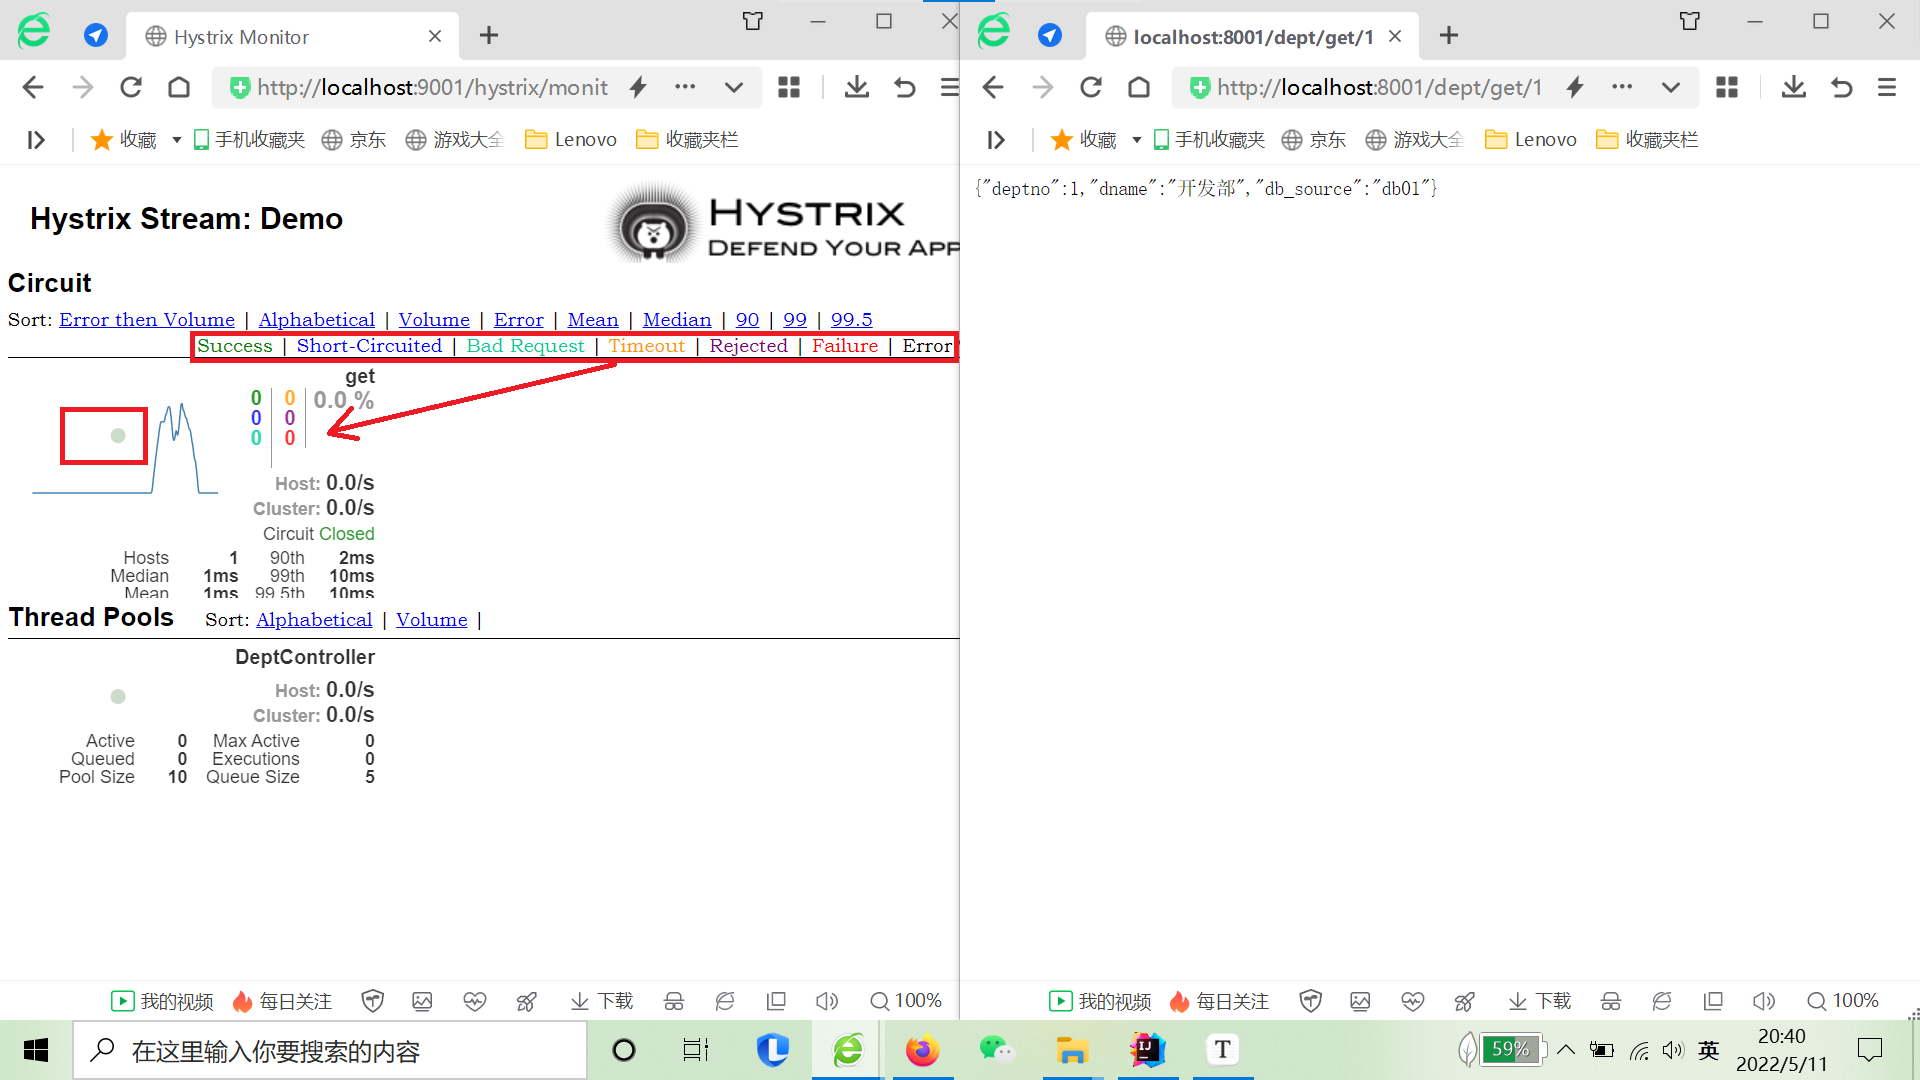This screenshot has width=1920, height=1080.
Task: Open a new tab in the right browser
Action: click(1448, 37)
